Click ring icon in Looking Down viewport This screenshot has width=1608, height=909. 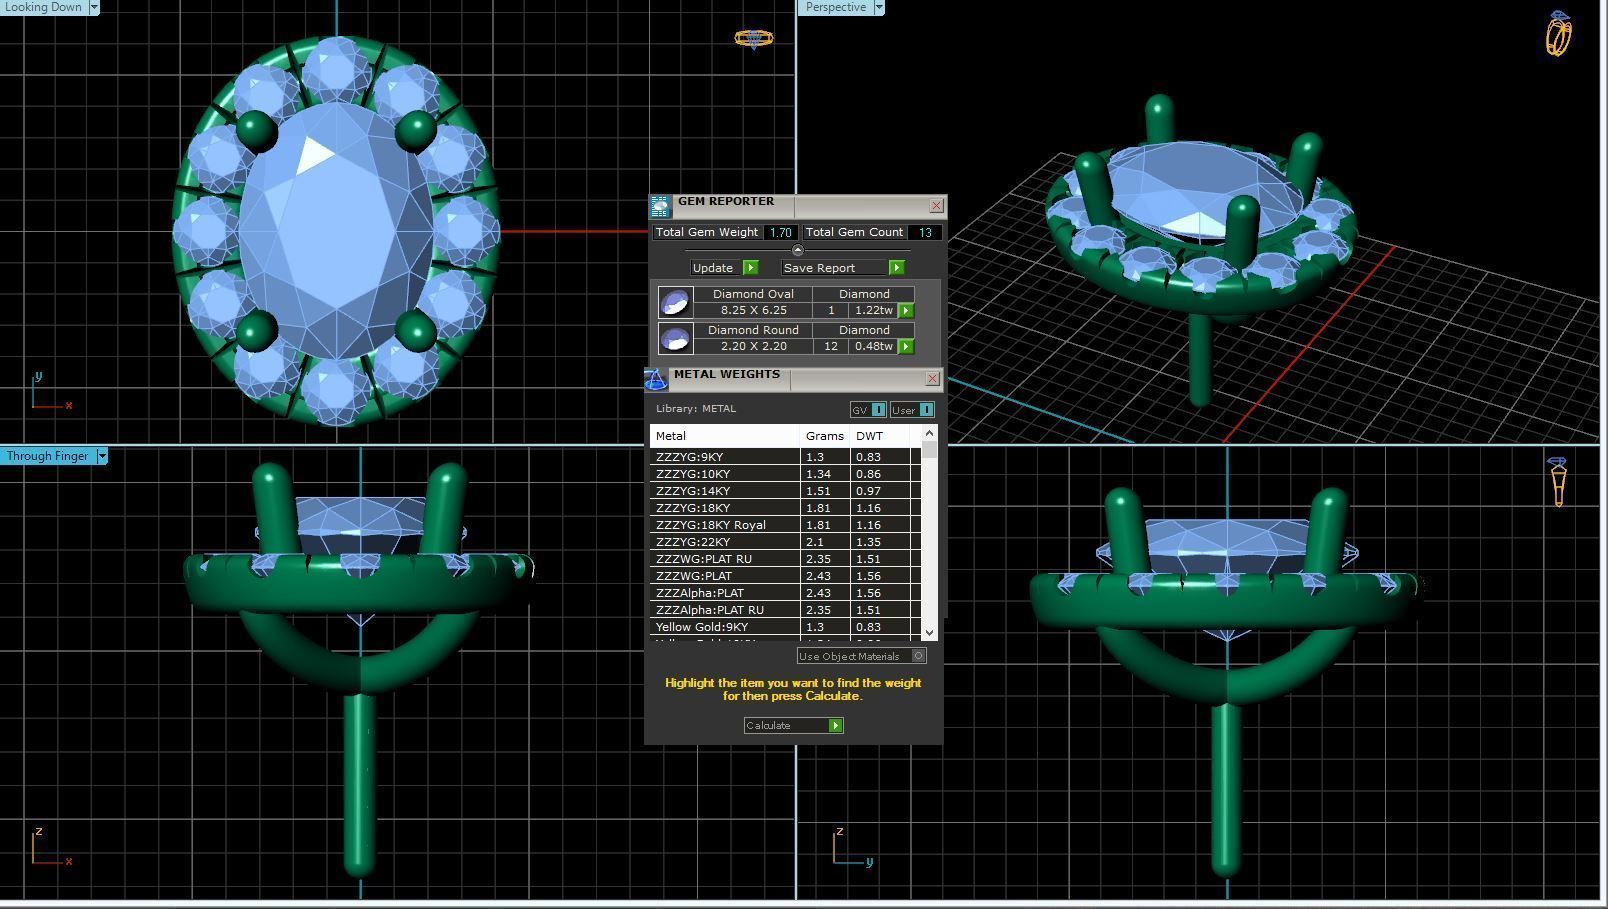coord(753,39)
